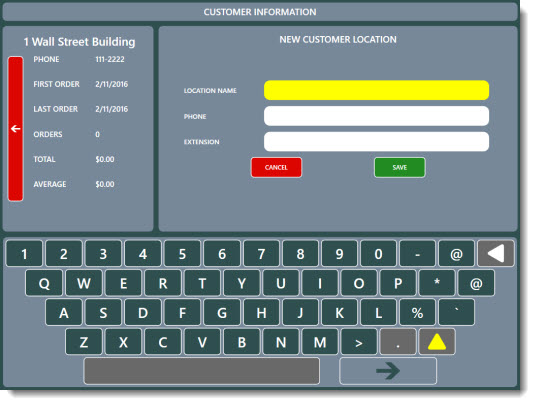Image resolution: width=535 pixels, height=405 pixels.
Task: Tap the B key
Action: coord(242,342)
